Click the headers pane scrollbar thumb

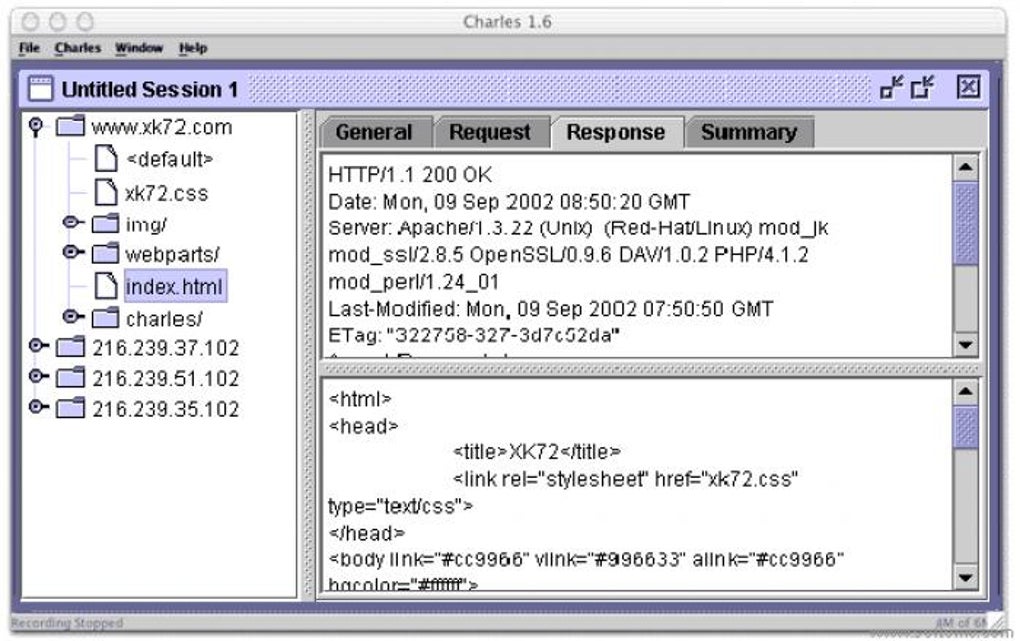point(965,223)
